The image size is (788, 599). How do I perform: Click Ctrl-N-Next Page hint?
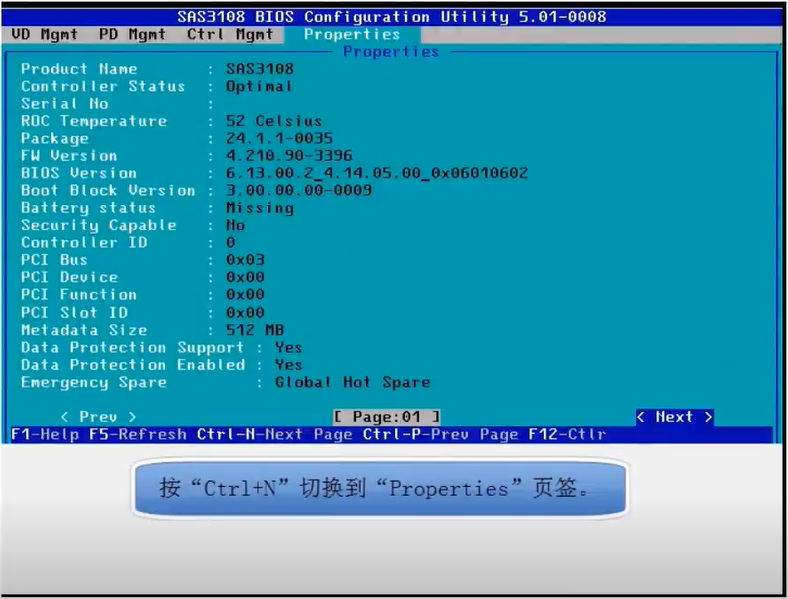coord(274,434)
